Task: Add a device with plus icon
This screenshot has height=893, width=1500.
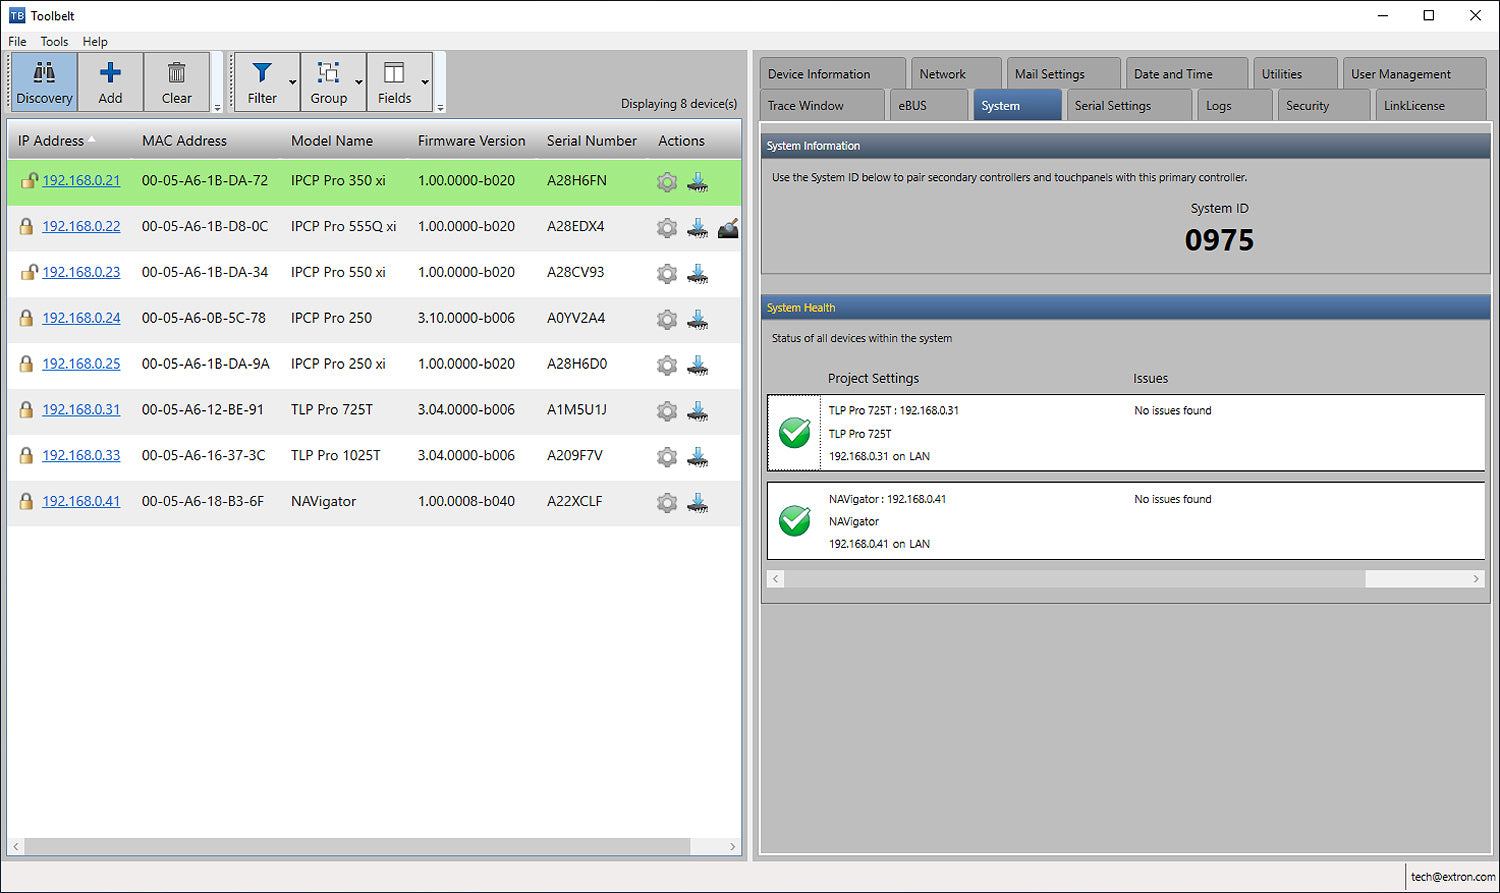Action: point(110,82)
